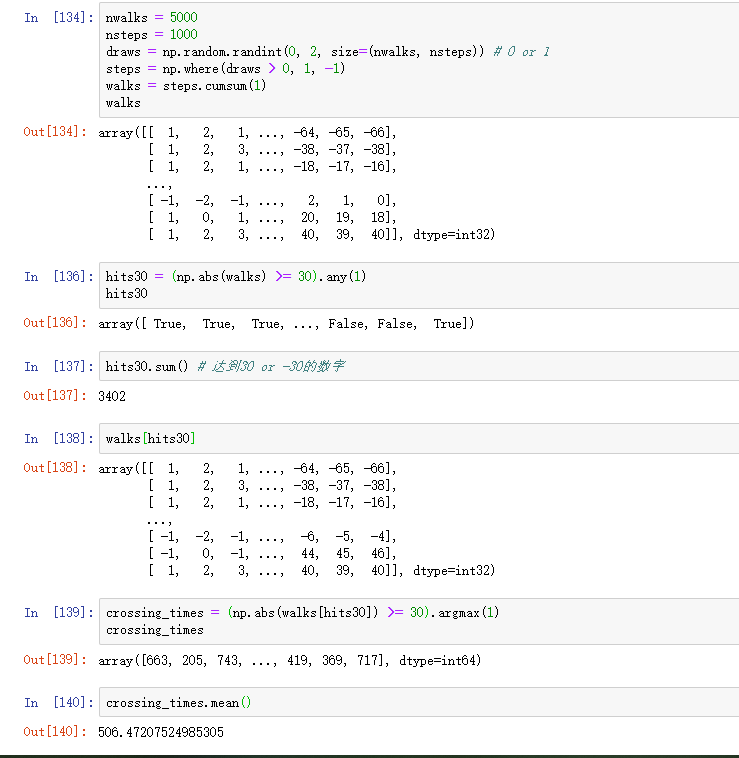The height and width of the screenshot is (758, 739).
Task: Click the Out[139] array output 663, 205, 743
Action: click(x=290, y=660)
